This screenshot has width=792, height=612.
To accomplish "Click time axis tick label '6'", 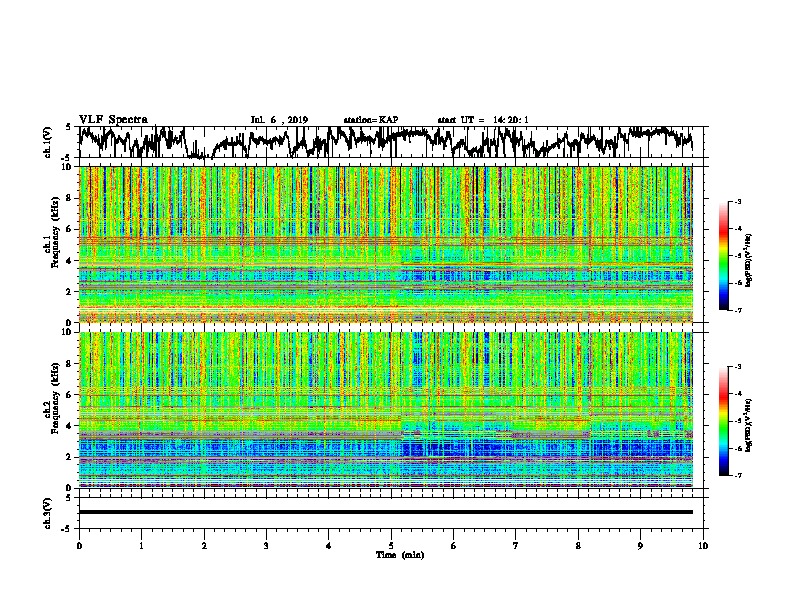I will (x=454, y=546).
